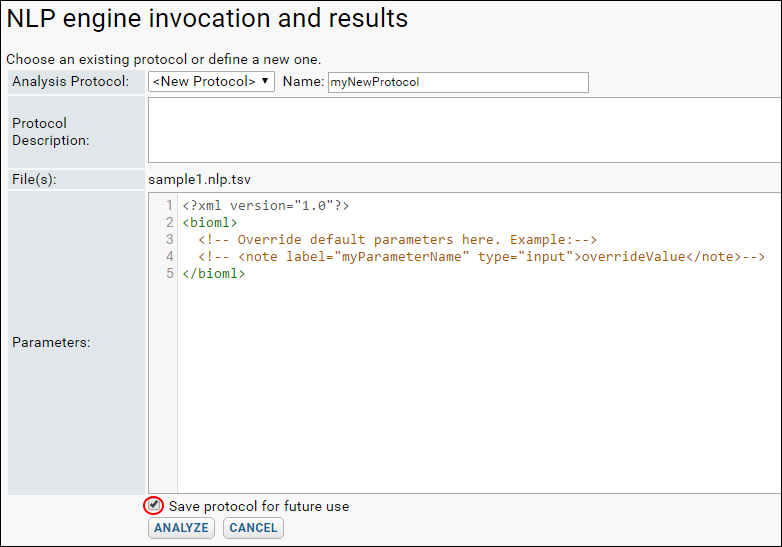Click the overrideValue text in line 4

pos(633,256)
